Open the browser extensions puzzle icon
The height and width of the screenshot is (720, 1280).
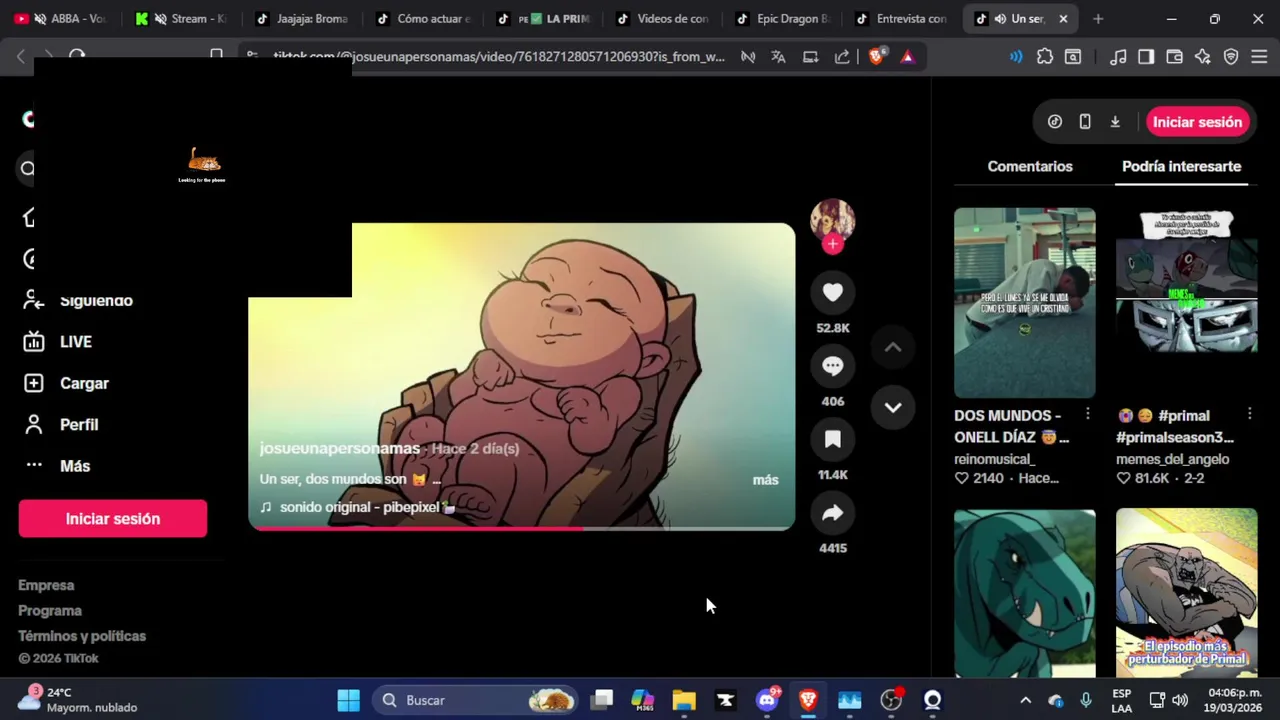coord(1045,57)
